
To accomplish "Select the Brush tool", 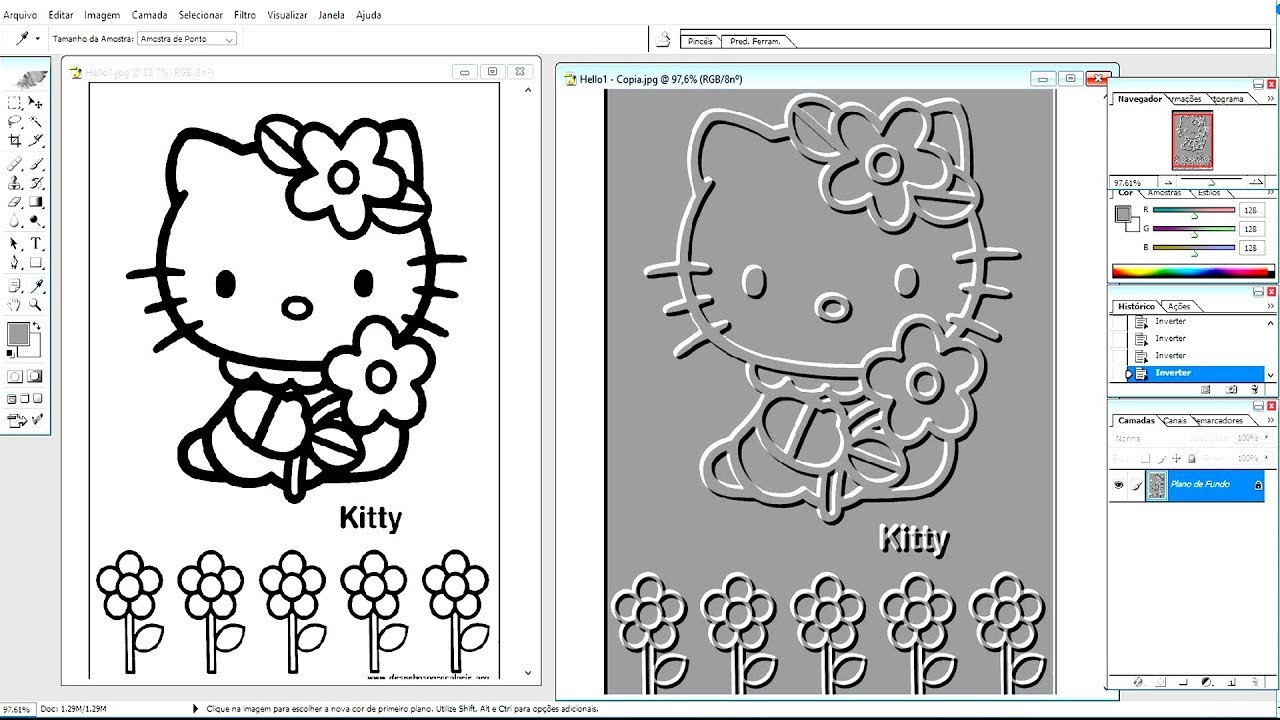I will [36, 165].
